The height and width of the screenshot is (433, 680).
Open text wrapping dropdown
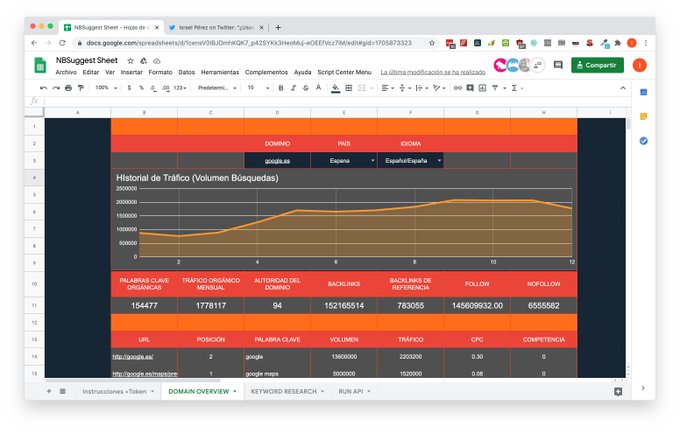[422, 88]
